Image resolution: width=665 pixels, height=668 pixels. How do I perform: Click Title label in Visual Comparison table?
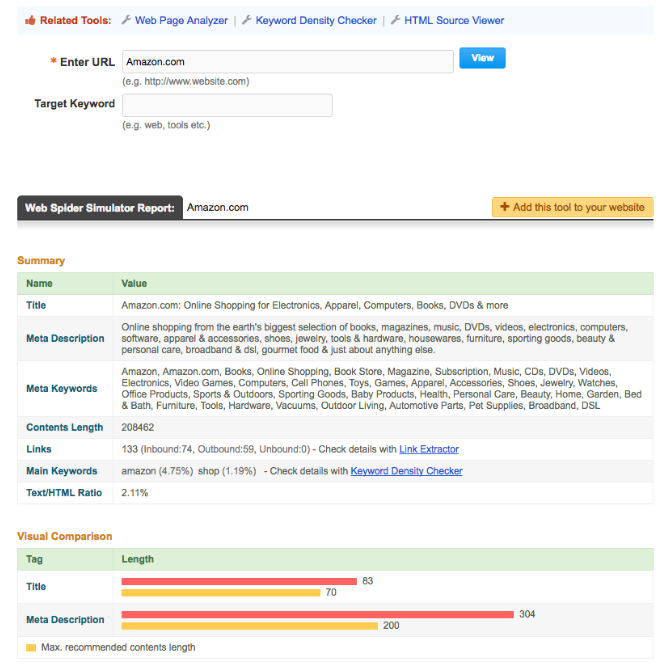pos(36,587)
